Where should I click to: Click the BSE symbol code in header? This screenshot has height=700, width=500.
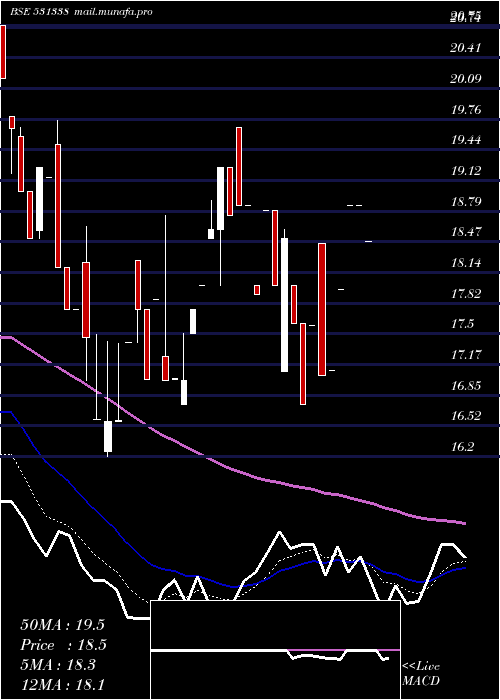pos(39,11)
